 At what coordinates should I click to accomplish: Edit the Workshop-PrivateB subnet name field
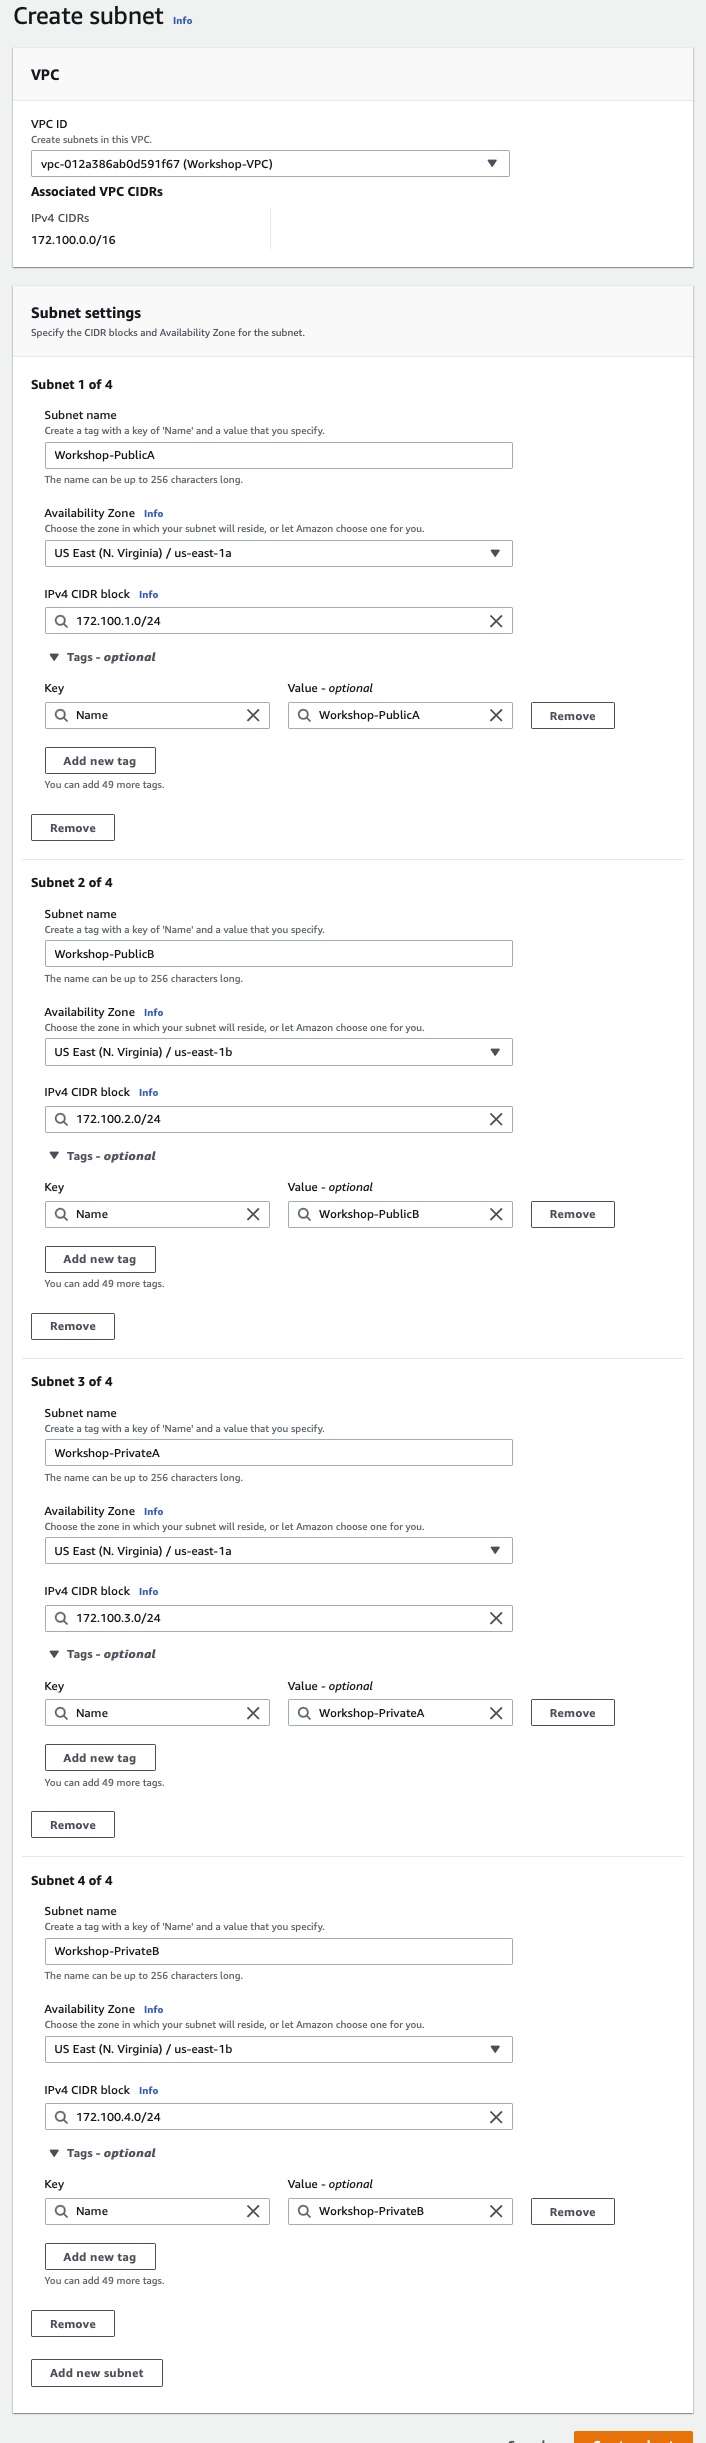(x=278, y=1951)
